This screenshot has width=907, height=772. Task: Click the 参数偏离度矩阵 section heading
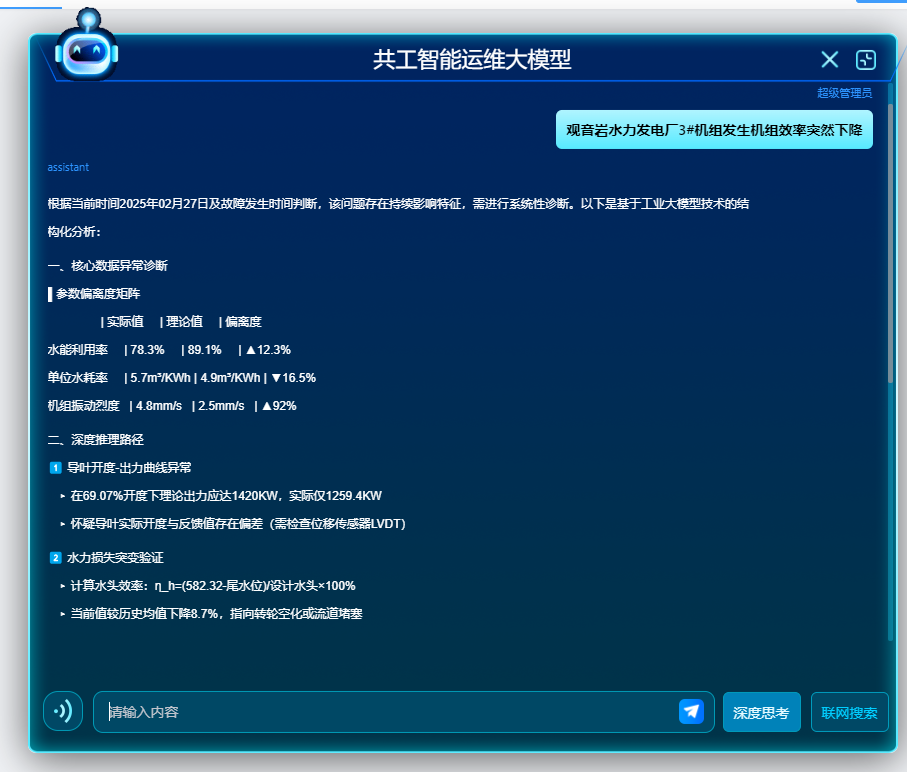[x=98, y=294]
